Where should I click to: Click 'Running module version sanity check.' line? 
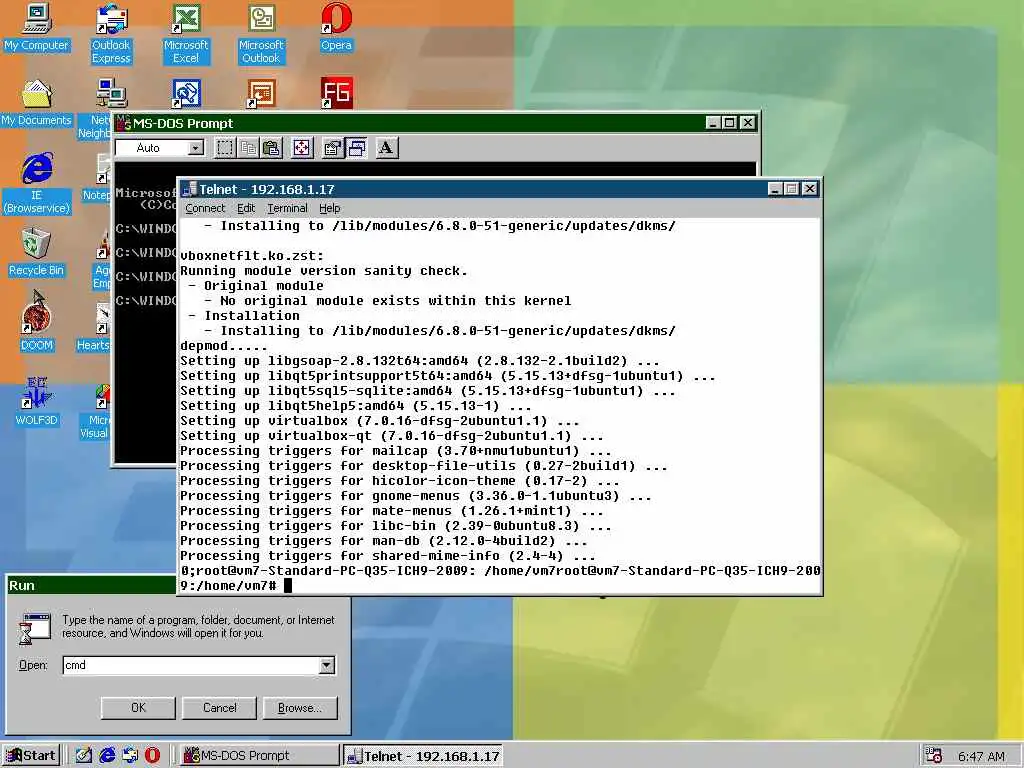point(324,271)
